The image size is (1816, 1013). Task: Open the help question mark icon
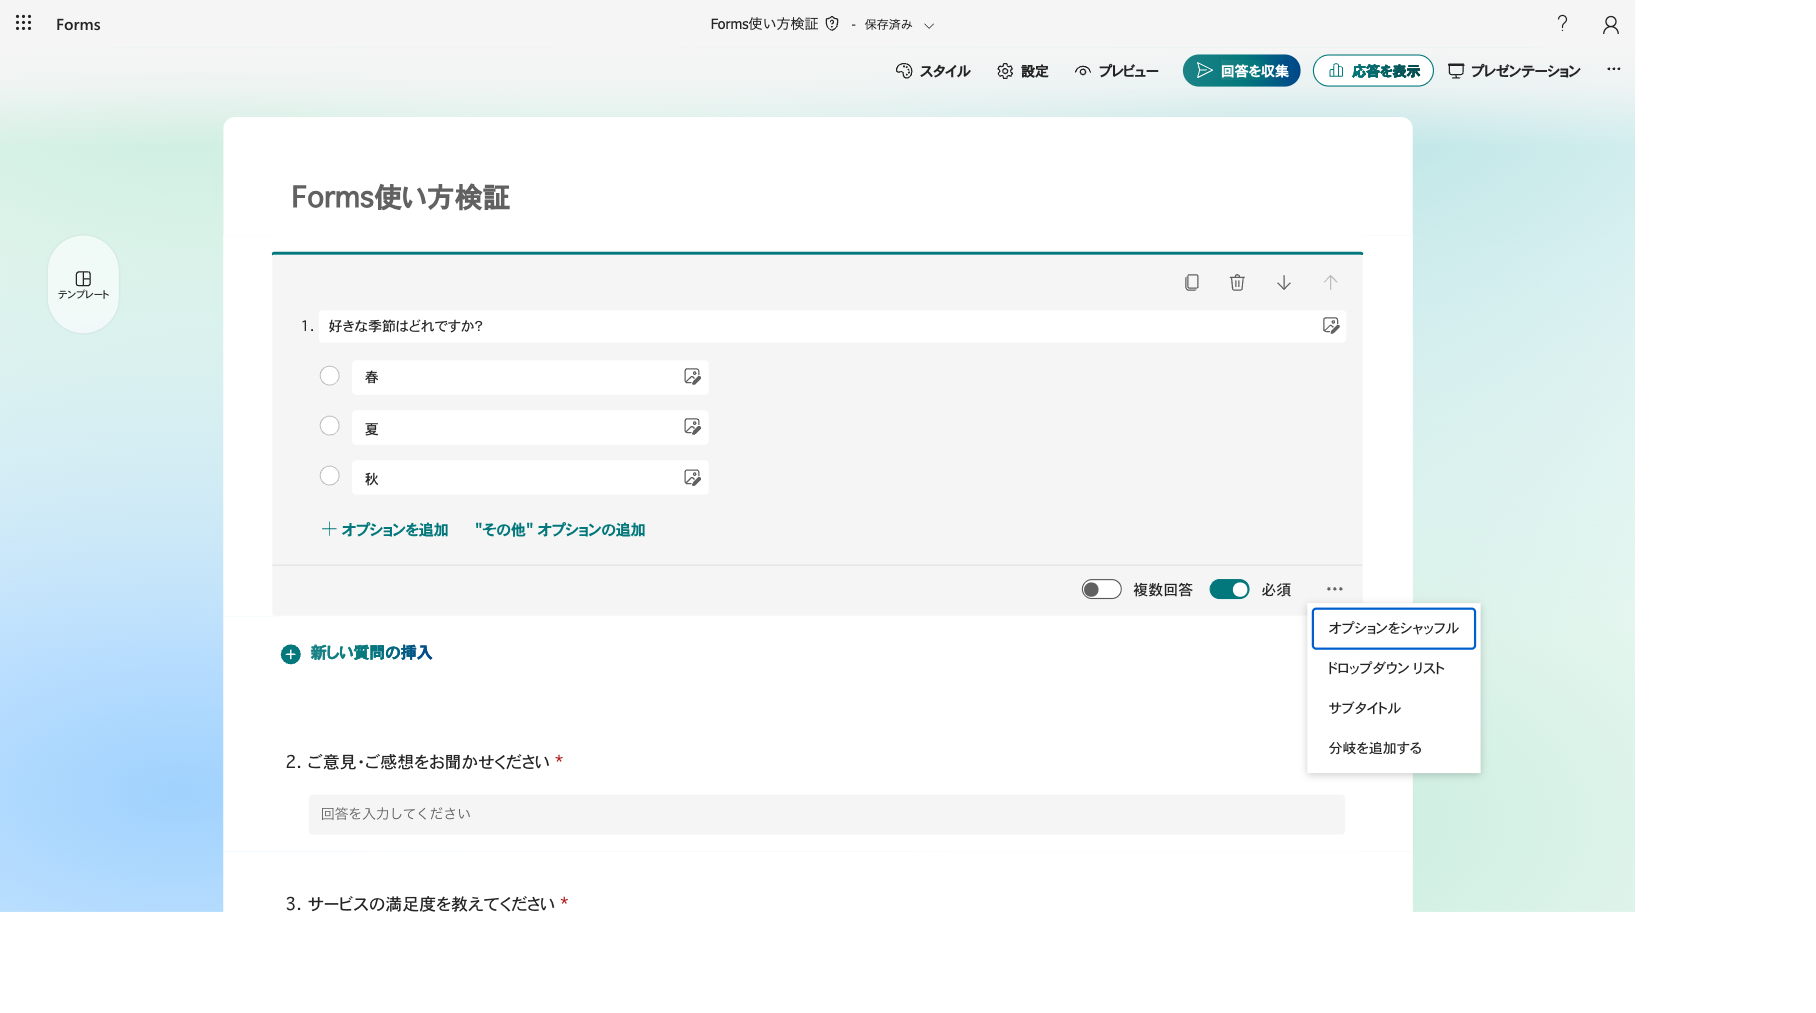pyautogui.click(x=1562, y=23)
